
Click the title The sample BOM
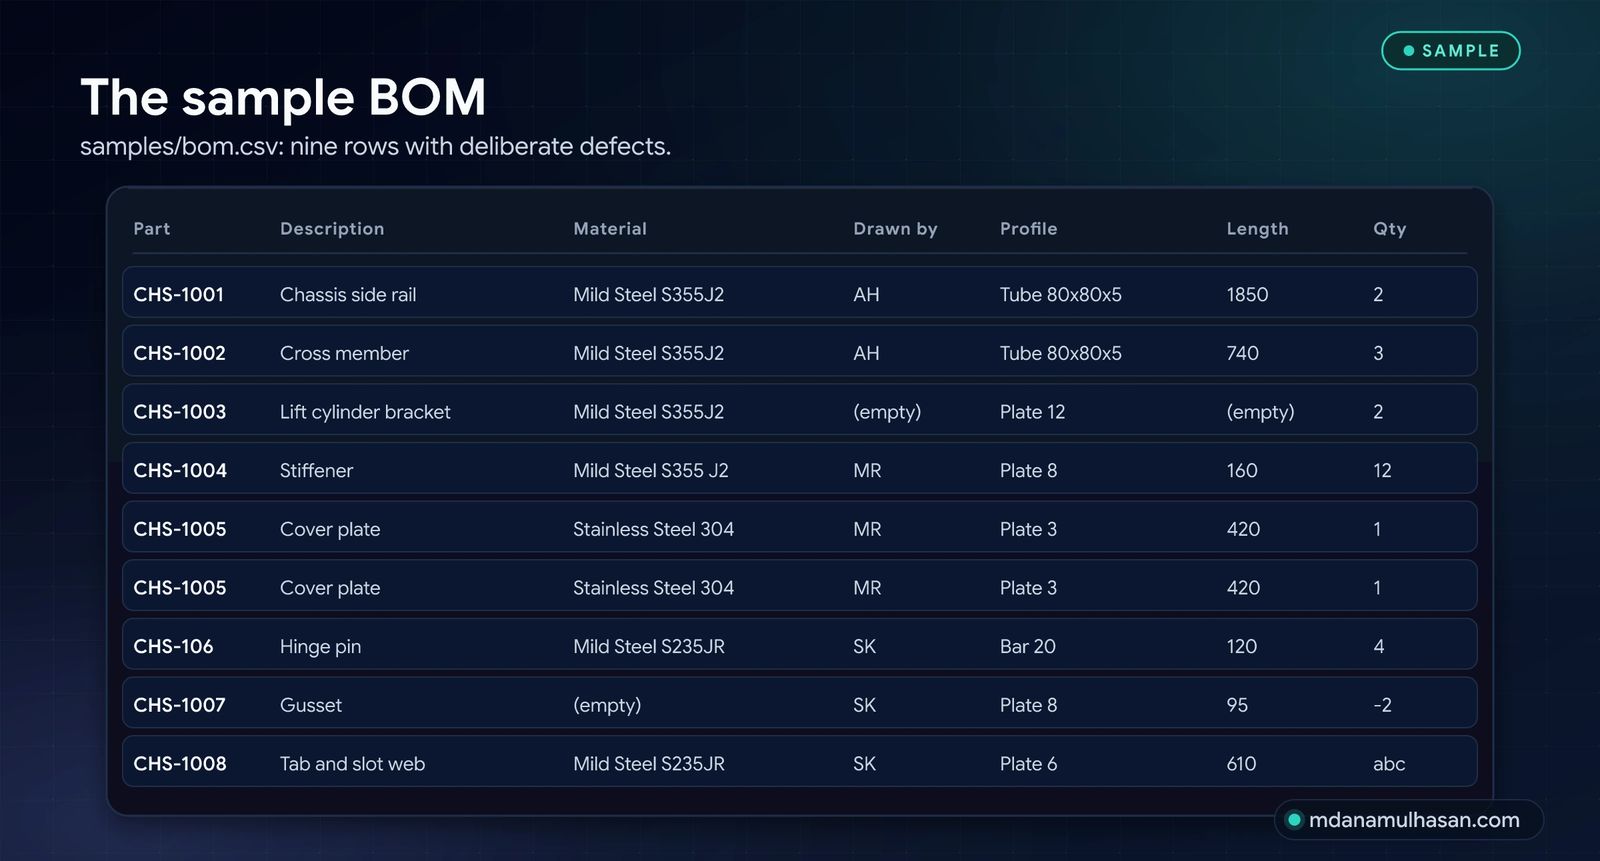[283, 97]
